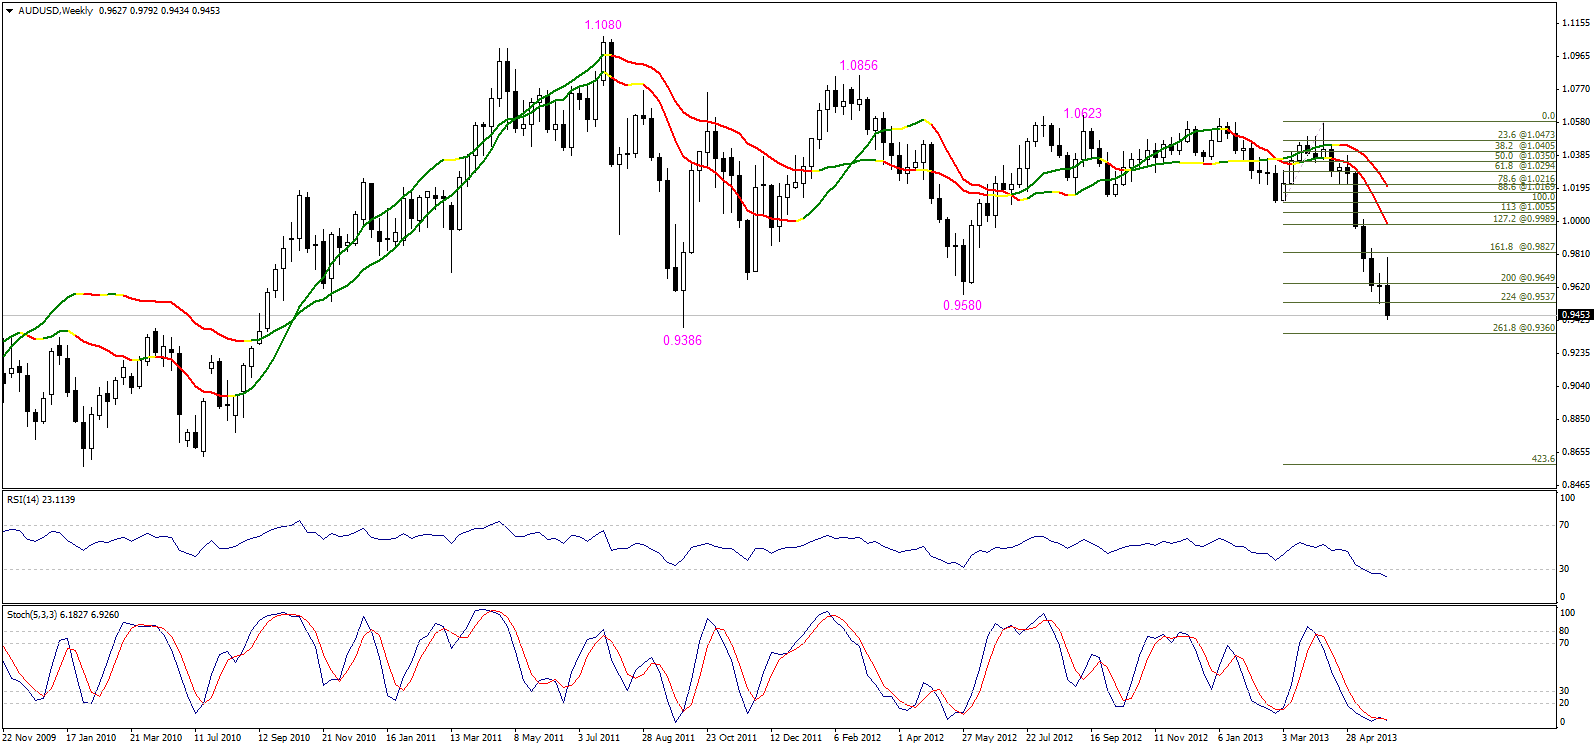
Task: Open the chart menu triangle beside AUDUSD,Weekly
Action: tap(9, 11)
